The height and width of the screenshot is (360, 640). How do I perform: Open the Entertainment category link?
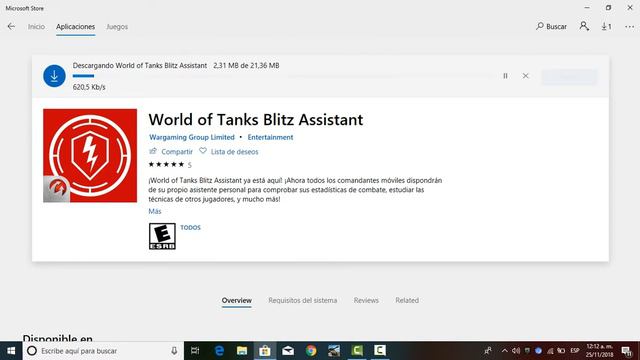(270, 138)
